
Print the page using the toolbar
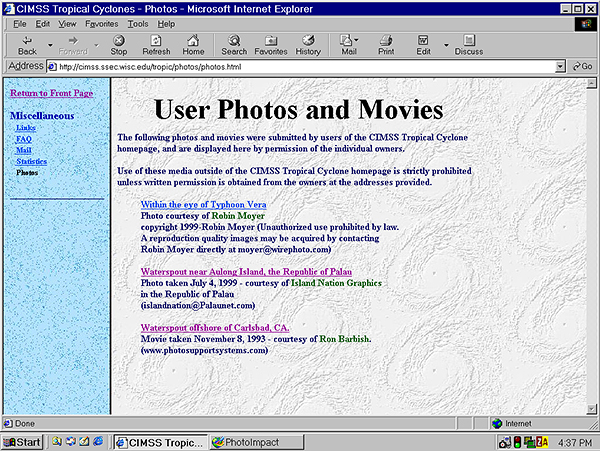point(386,44)
